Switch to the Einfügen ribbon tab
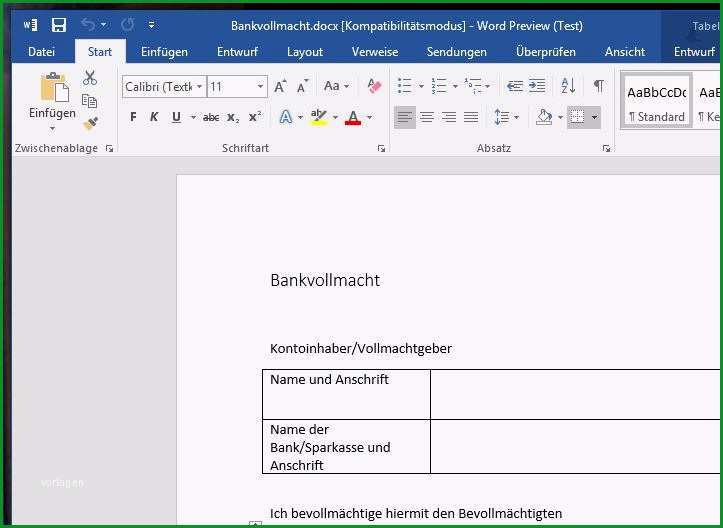This screenshot has height=528, width=723. click(164, 52)
